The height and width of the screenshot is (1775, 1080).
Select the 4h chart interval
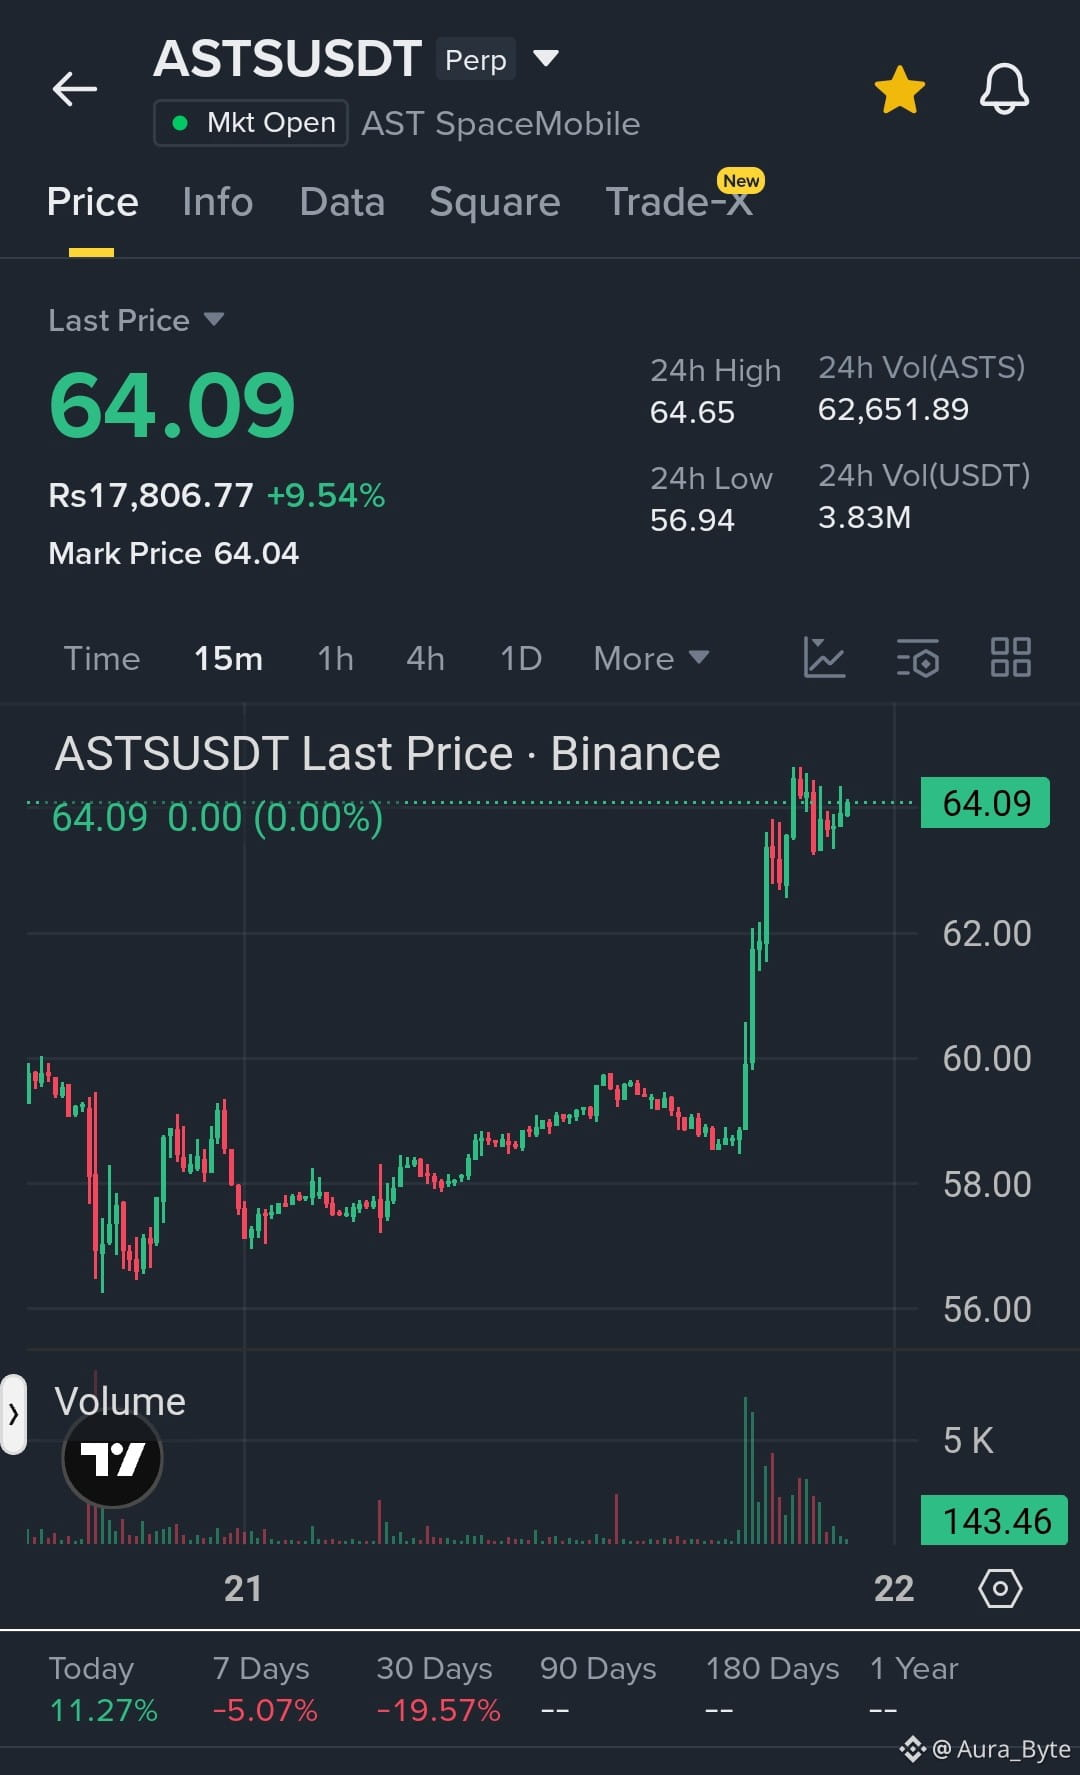[425, 658]
